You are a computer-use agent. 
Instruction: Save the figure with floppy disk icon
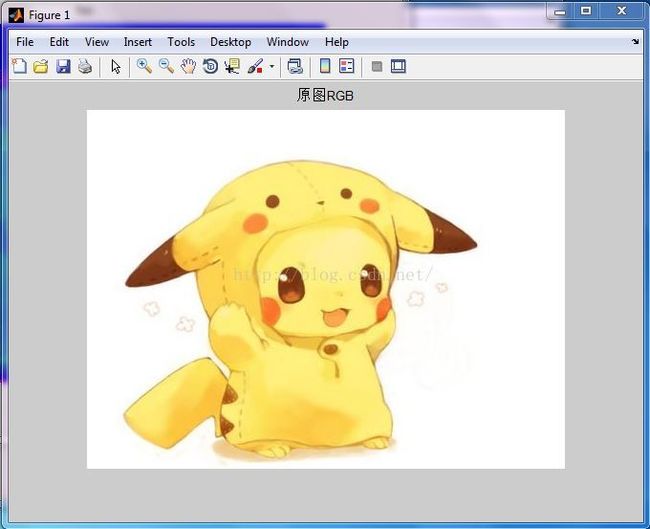(63, 66)
